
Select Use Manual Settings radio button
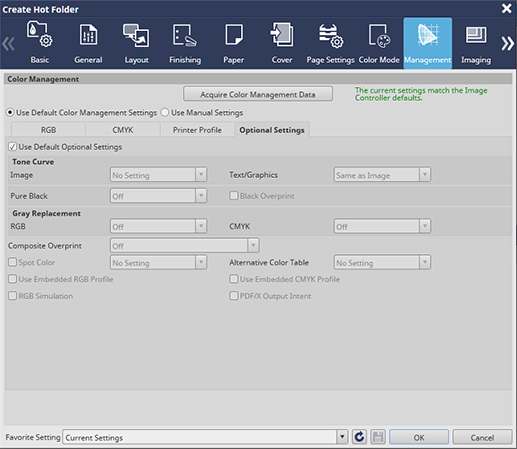pos(165,113)
